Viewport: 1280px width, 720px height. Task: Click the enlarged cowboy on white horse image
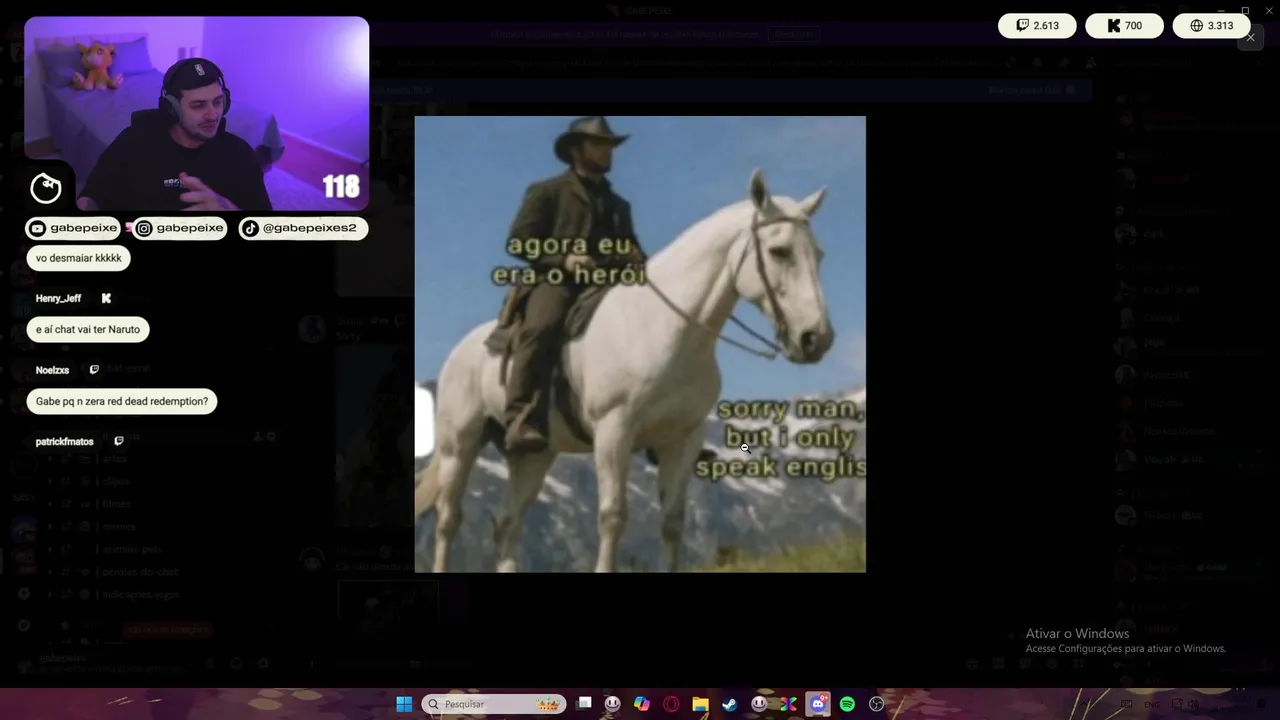(x=640, y=344)
